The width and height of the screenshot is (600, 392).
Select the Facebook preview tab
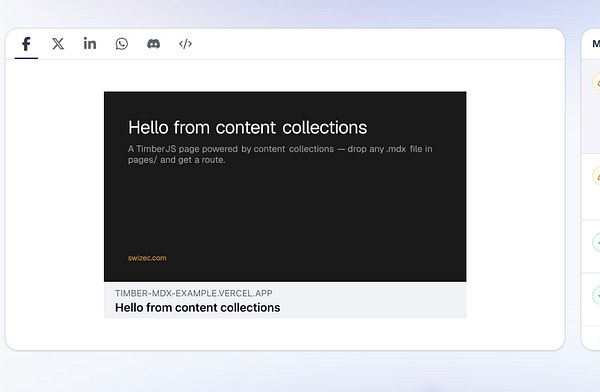[x=26, y=44]
